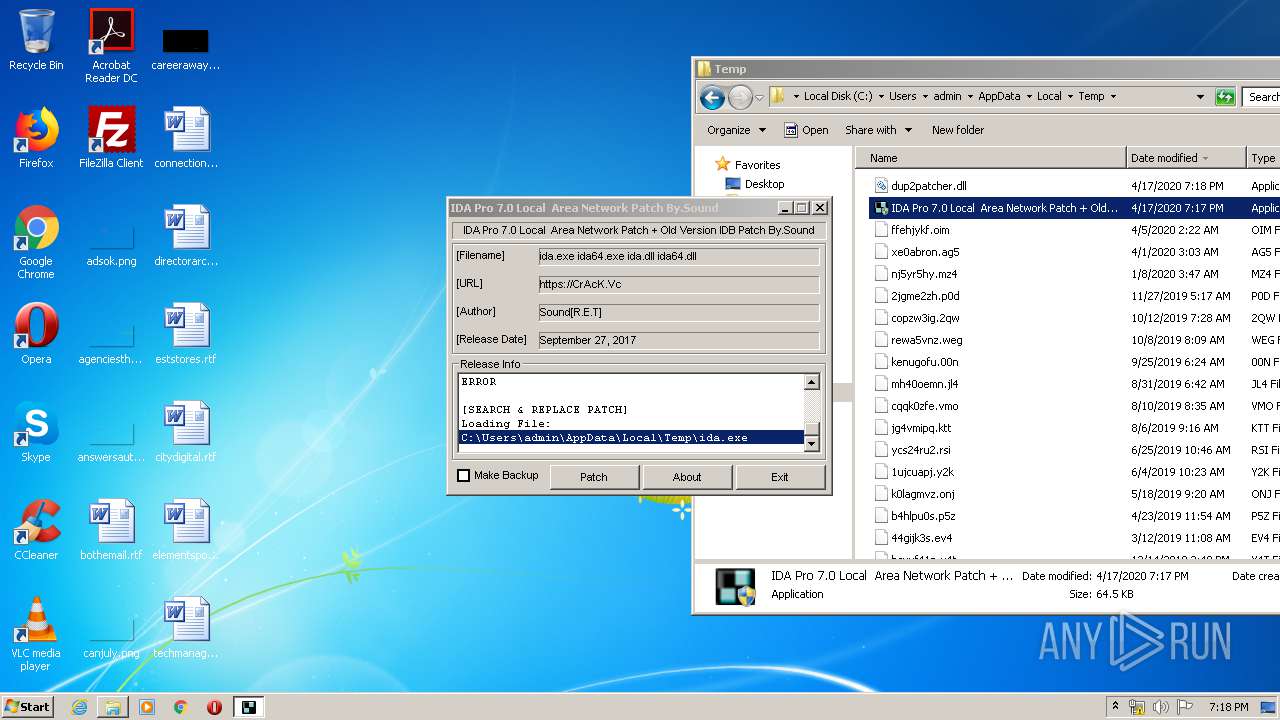
Task: Select bothemail.rtf desktop file
Action: 111,530
